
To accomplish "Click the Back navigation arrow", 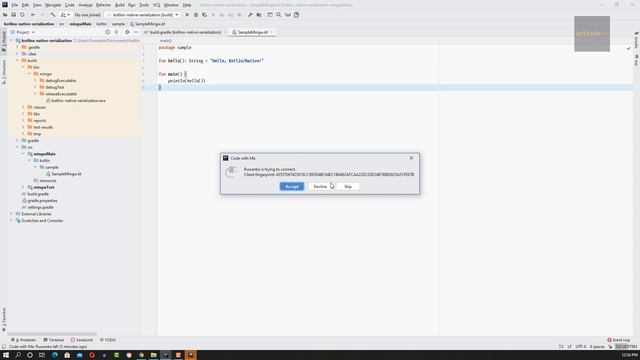I will [33, 15].
